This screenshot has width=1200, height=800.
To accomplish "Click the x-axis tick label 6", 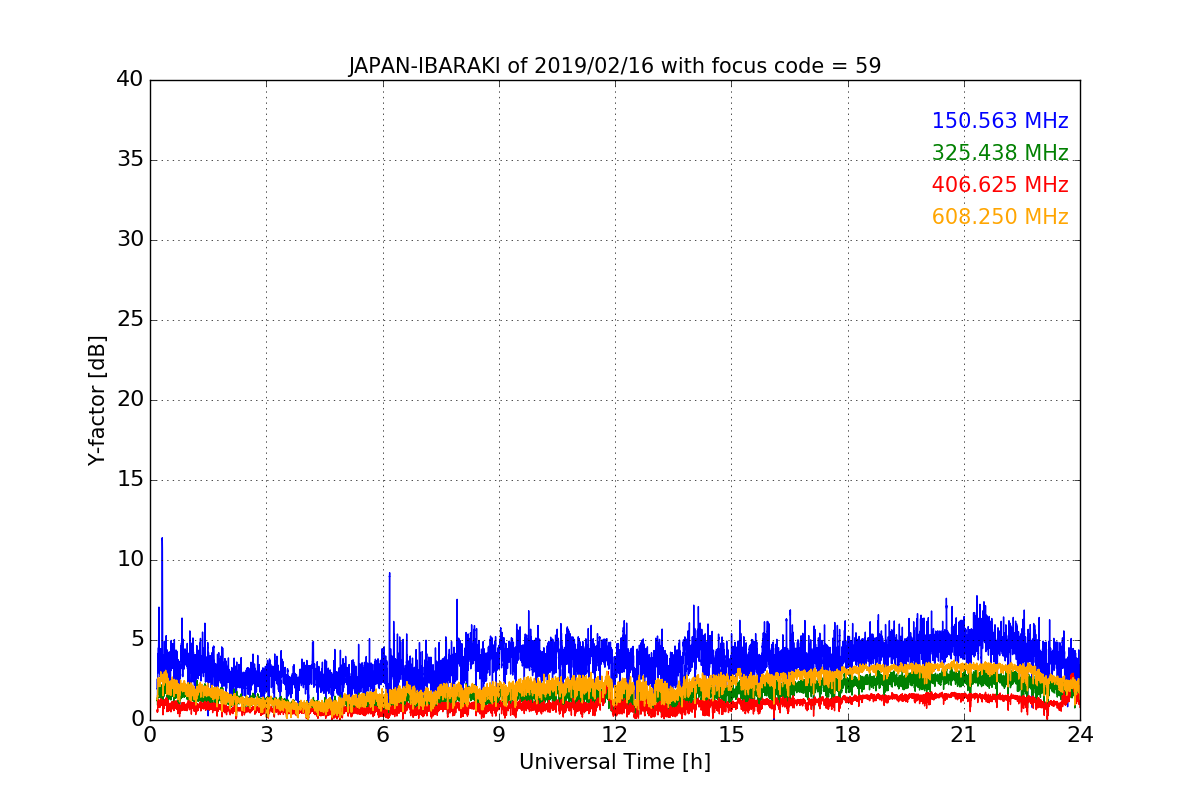I will (x=383, y=735).
